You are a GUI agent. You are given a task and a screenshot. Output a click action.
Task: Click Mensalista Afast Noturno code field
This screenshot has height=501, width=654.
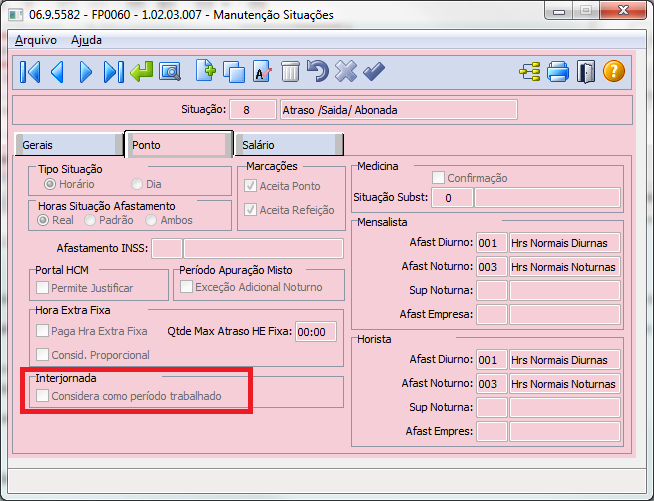click(492, 267)
